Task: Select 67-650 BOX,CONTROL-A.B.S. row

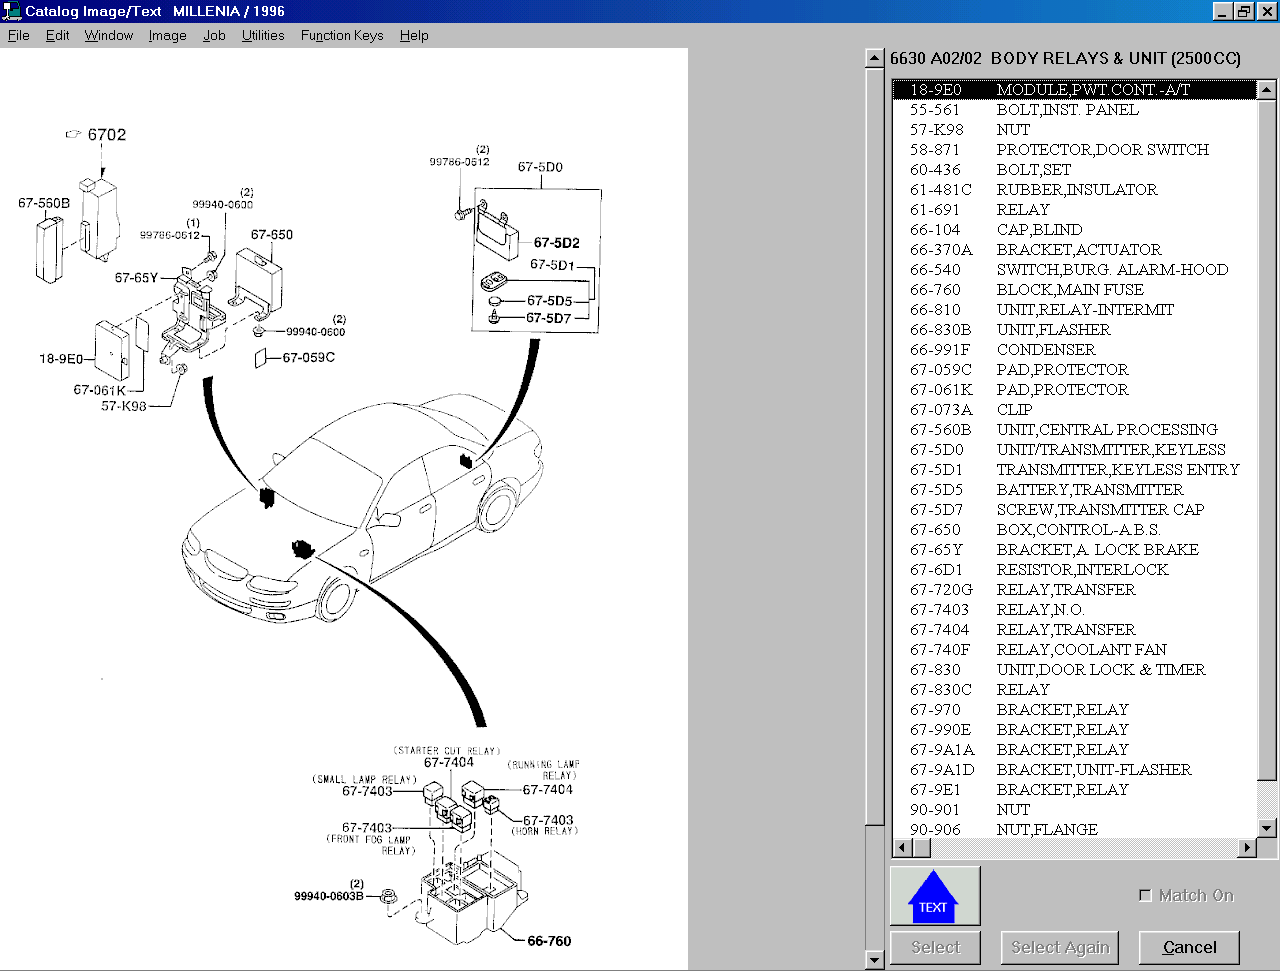Action: tap(1074, 529)
